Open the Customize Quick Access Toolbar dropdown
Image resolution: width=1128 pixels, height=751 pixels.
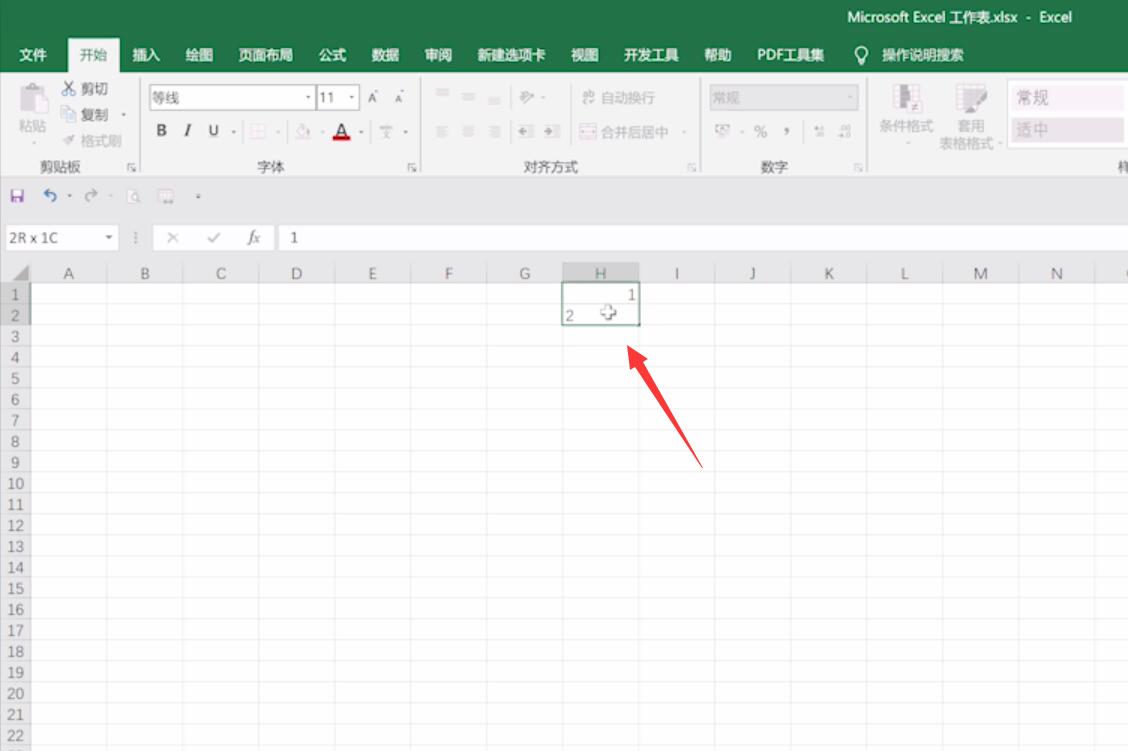198,196
